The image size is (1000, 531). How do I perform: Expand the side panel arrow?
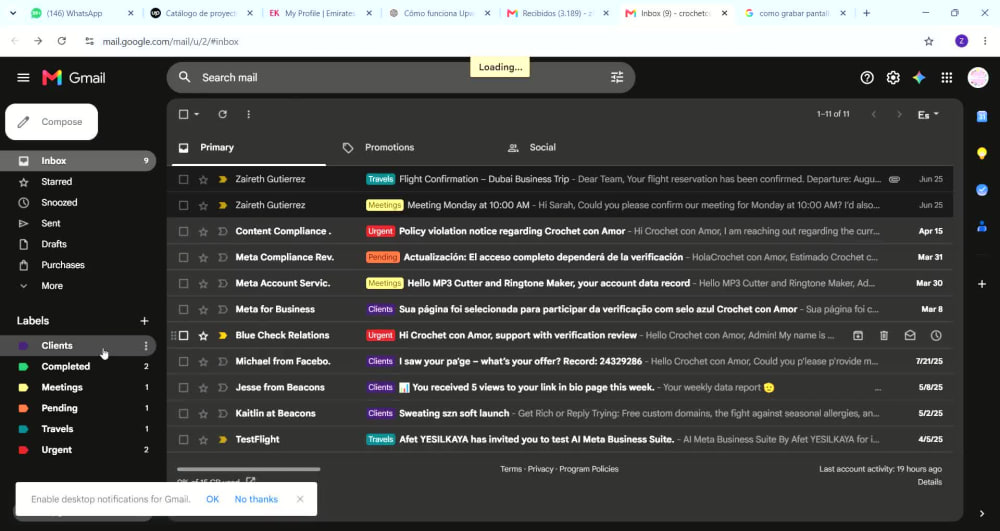(x=982, y=513)
